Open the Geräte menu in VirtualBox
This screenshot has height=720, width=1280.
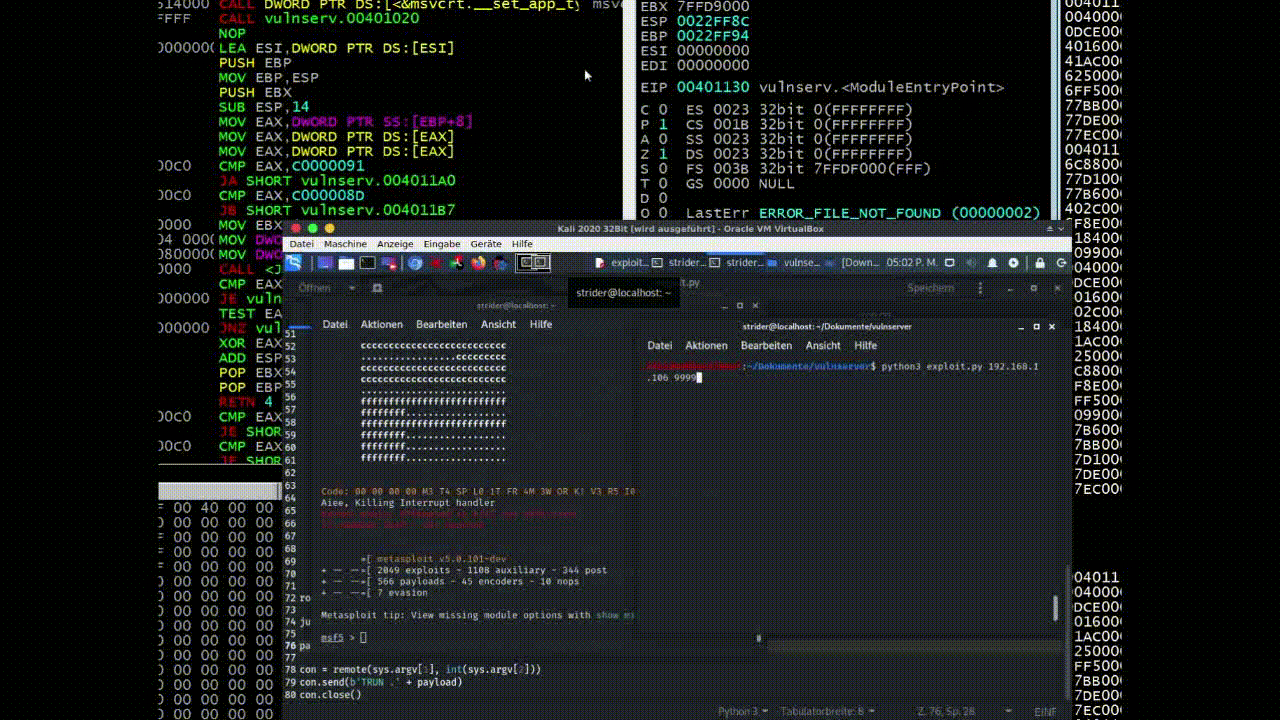tap(486, 244)
